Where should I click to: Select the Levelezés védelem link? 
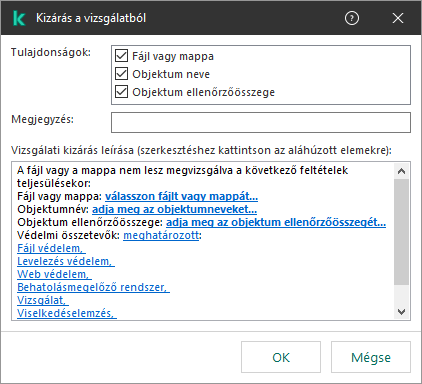[x=66, y=261]
